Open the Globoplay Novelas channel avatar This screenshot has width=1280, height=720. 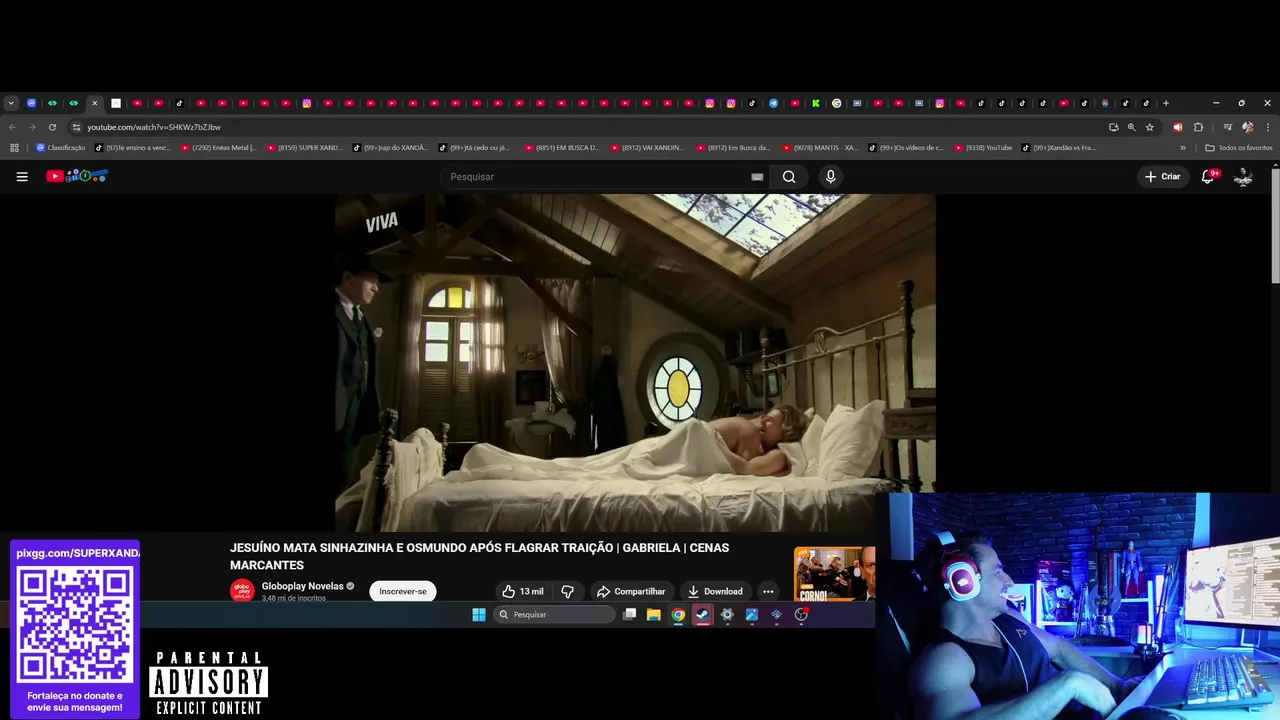[242, 590]
